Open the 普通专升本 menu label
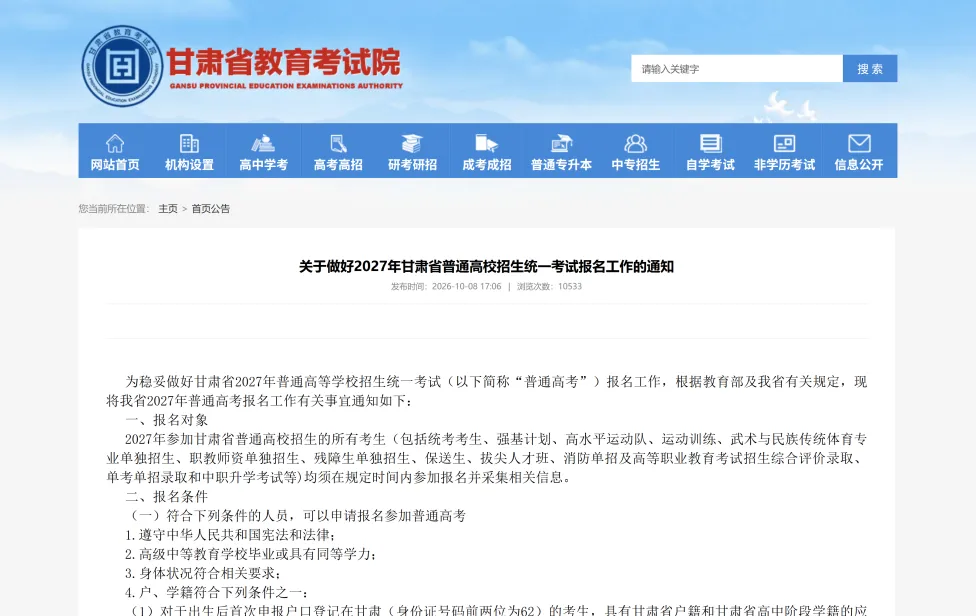Screen dimensions: 976x616 tap(561, 165)
